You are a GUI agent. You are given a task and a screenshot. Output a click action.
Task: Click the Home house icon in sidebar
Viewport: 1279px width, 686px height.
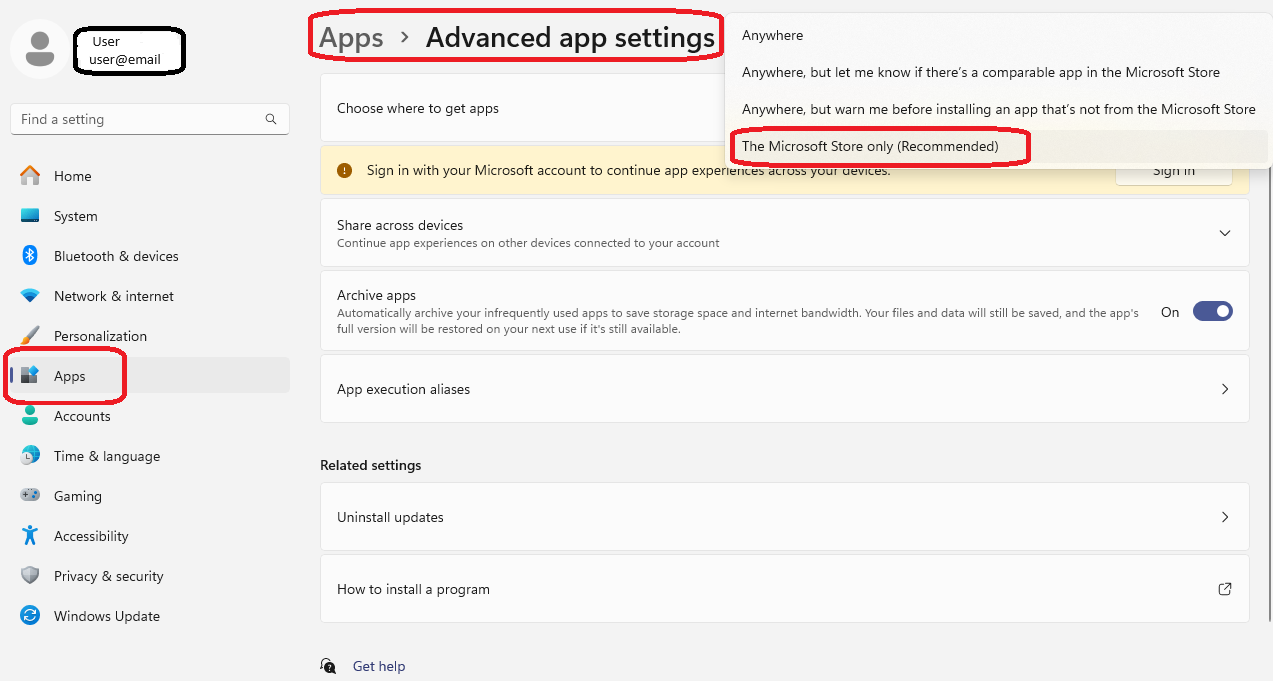[x=30, y=176]
